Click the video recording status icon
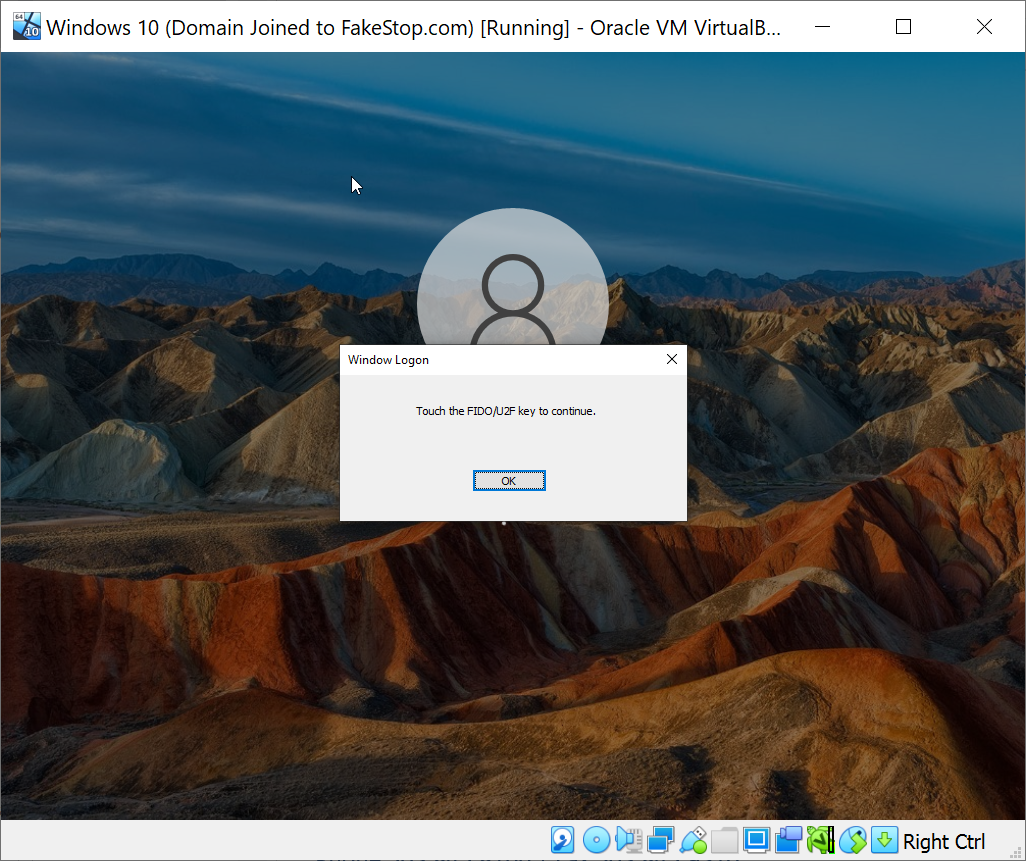Viewport: 1026px width, 861px height. point(788,840)
